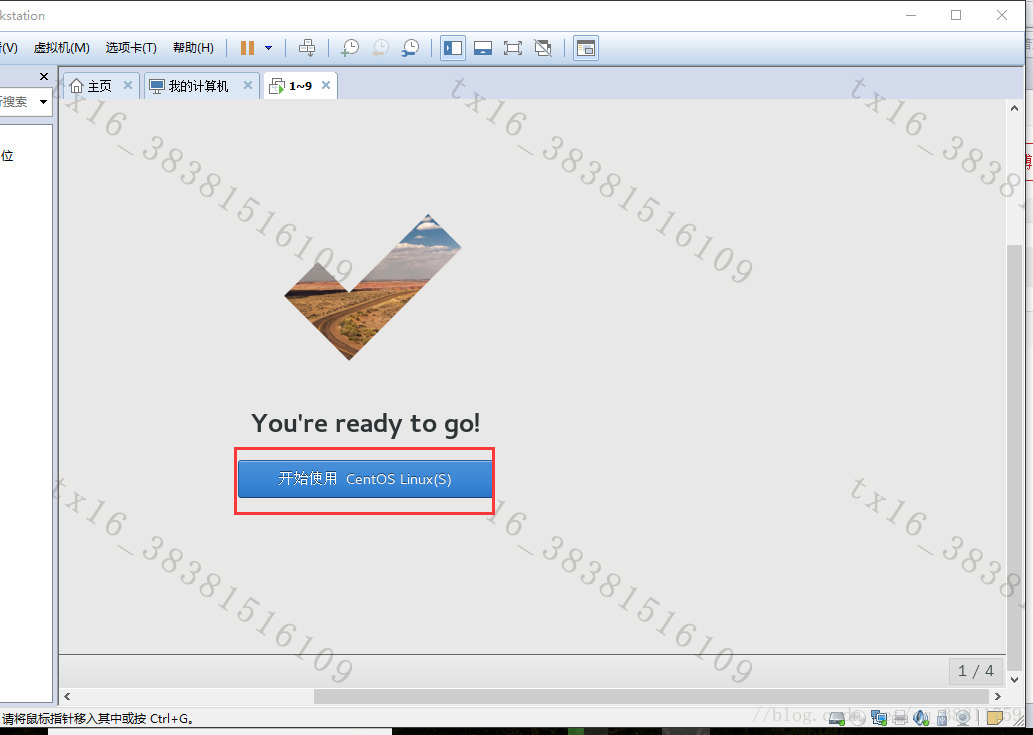This screenshot has width=1033, height=735.
Task: Revert to the previous snapshot icon
Action: [x=380, y=48]
